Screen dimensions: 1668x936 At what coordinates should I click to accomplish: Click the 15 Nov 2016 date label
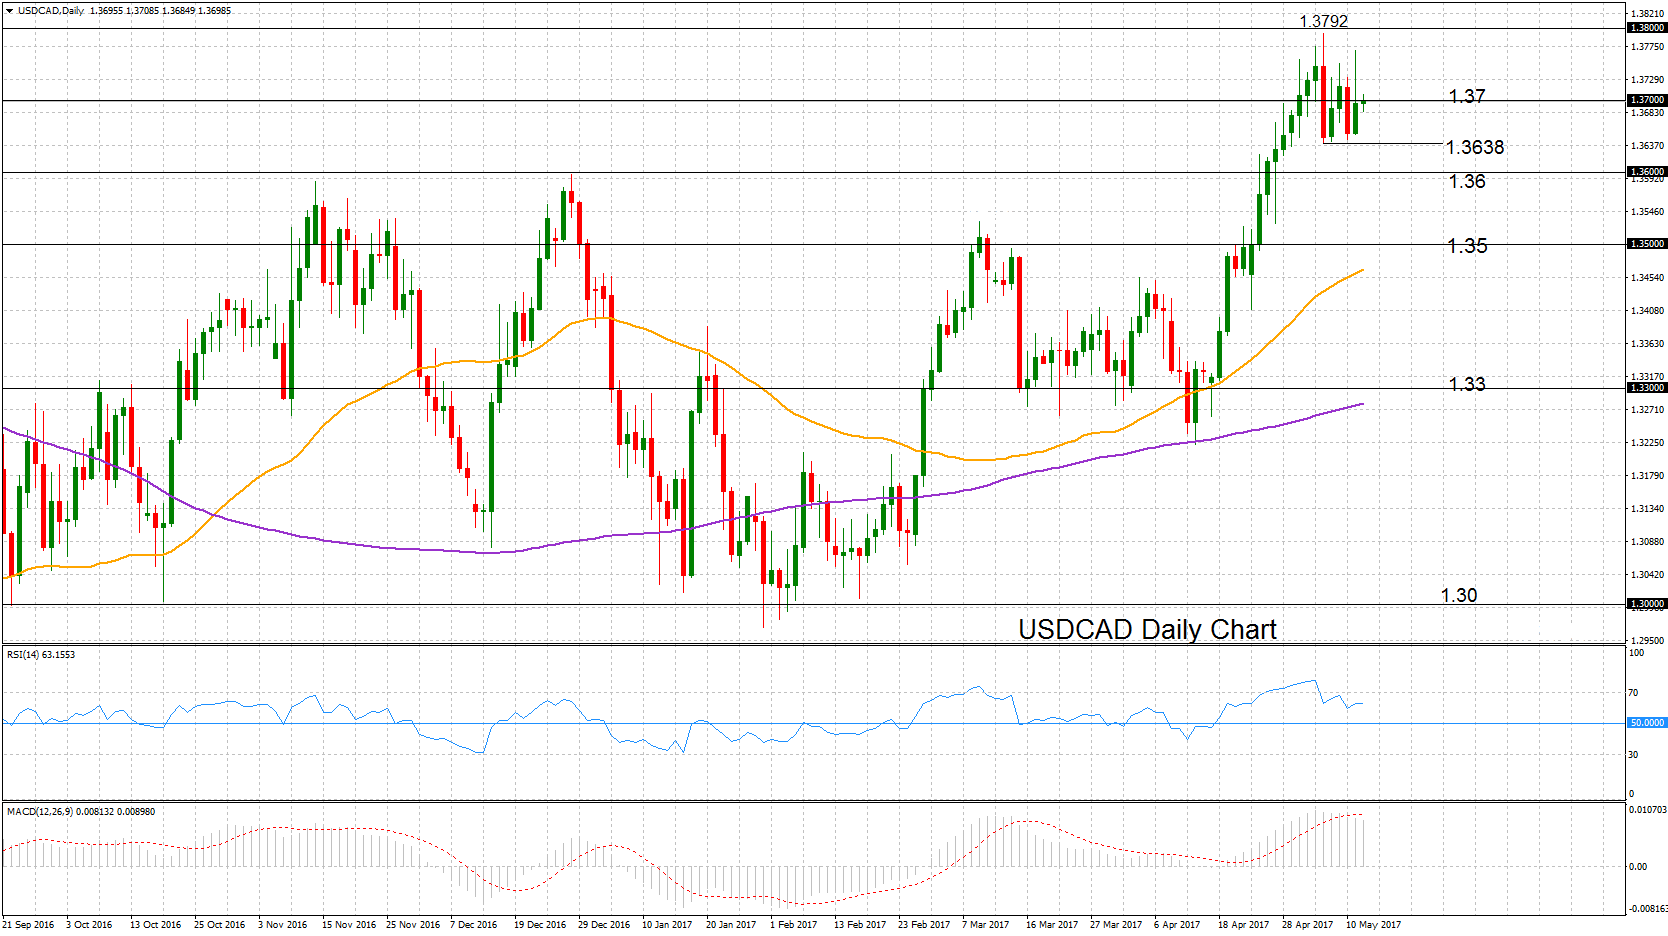(348, 925)
